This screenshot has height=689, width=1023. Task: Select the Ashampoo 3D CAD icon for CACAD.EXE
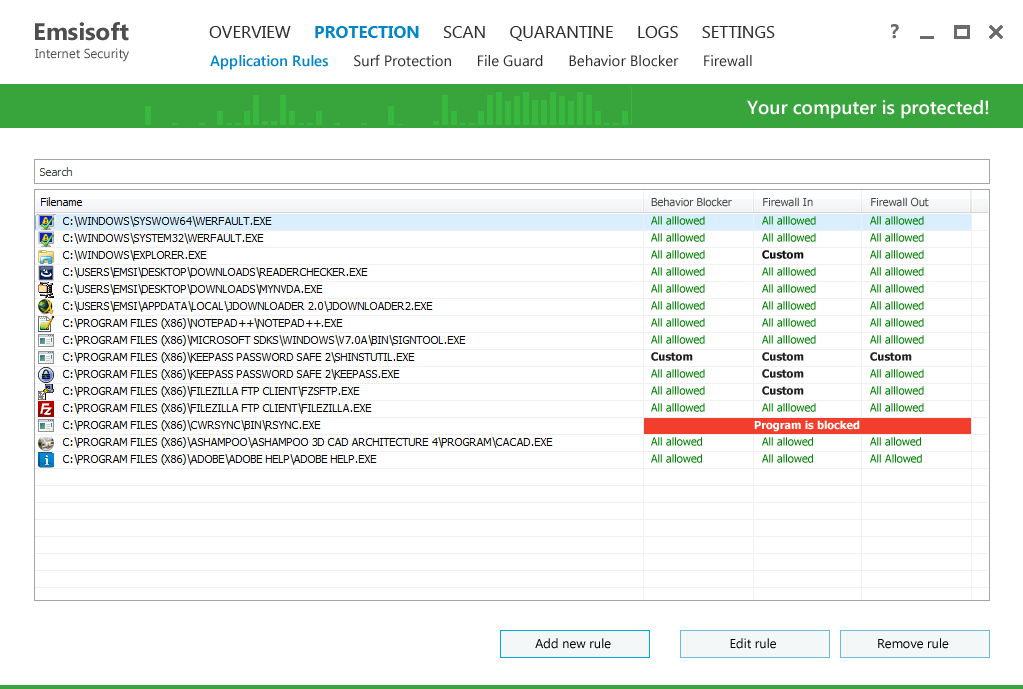pyautogui.click(x=45, y=441)
